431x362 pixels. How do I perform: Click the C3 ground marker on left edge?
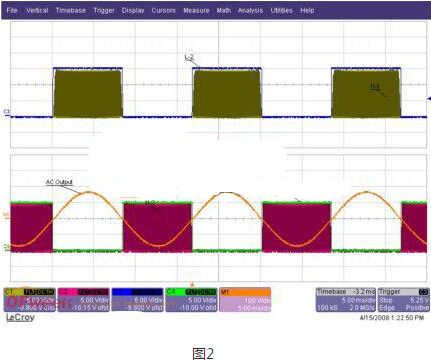(6, 112)
